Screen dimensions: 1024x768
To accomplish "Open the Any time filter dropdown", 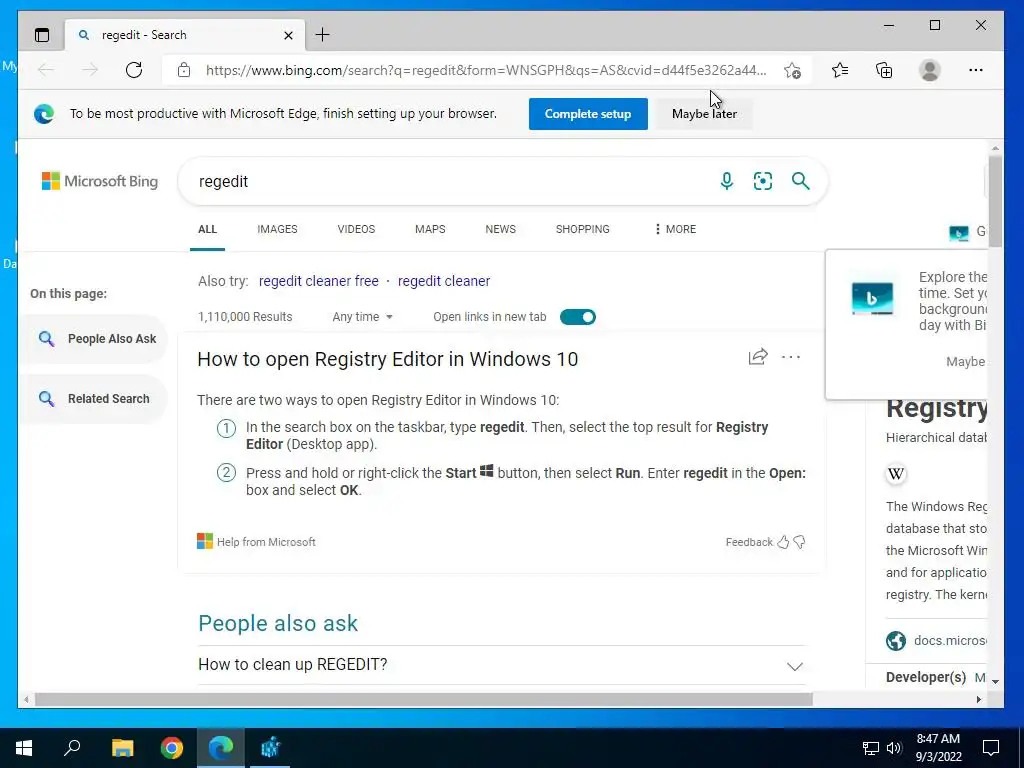I will pos(362,317).
